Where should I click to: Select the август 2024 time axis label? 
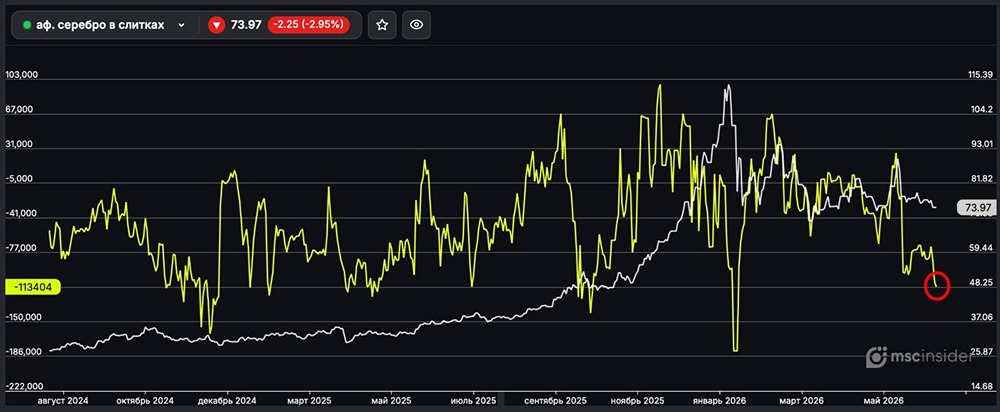click(64, 401)
